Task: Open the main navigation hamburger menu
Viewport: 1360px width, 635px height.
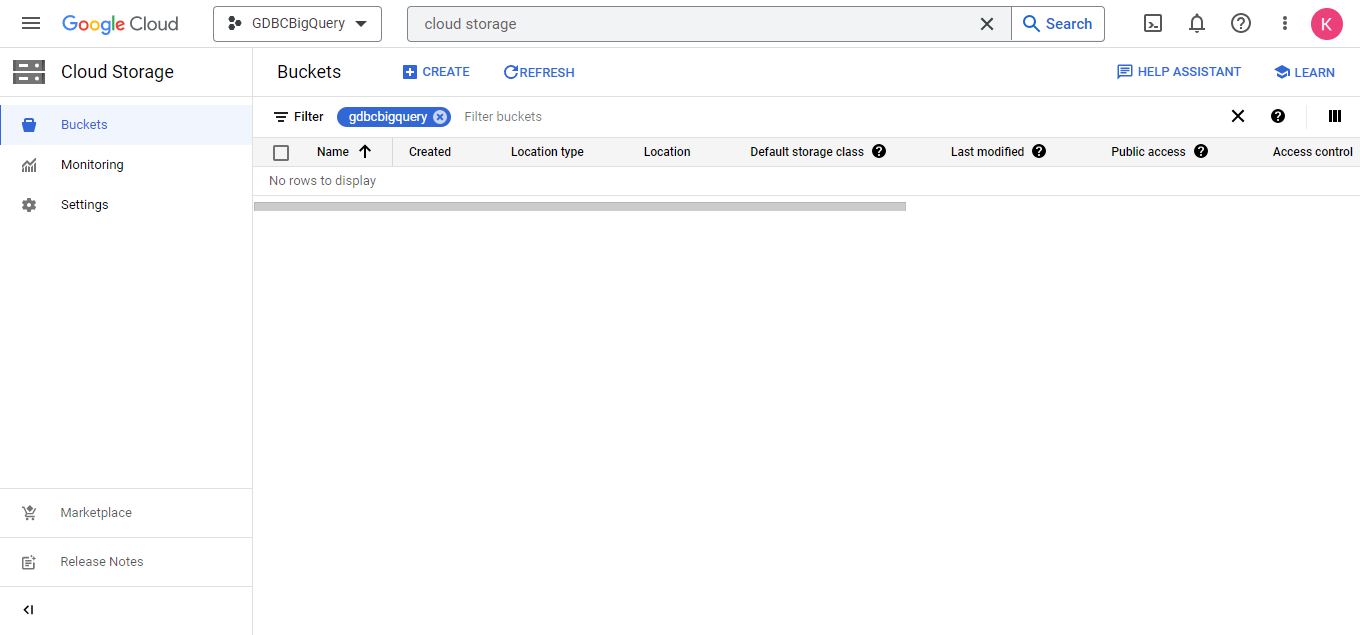Action: pos(31,23)
